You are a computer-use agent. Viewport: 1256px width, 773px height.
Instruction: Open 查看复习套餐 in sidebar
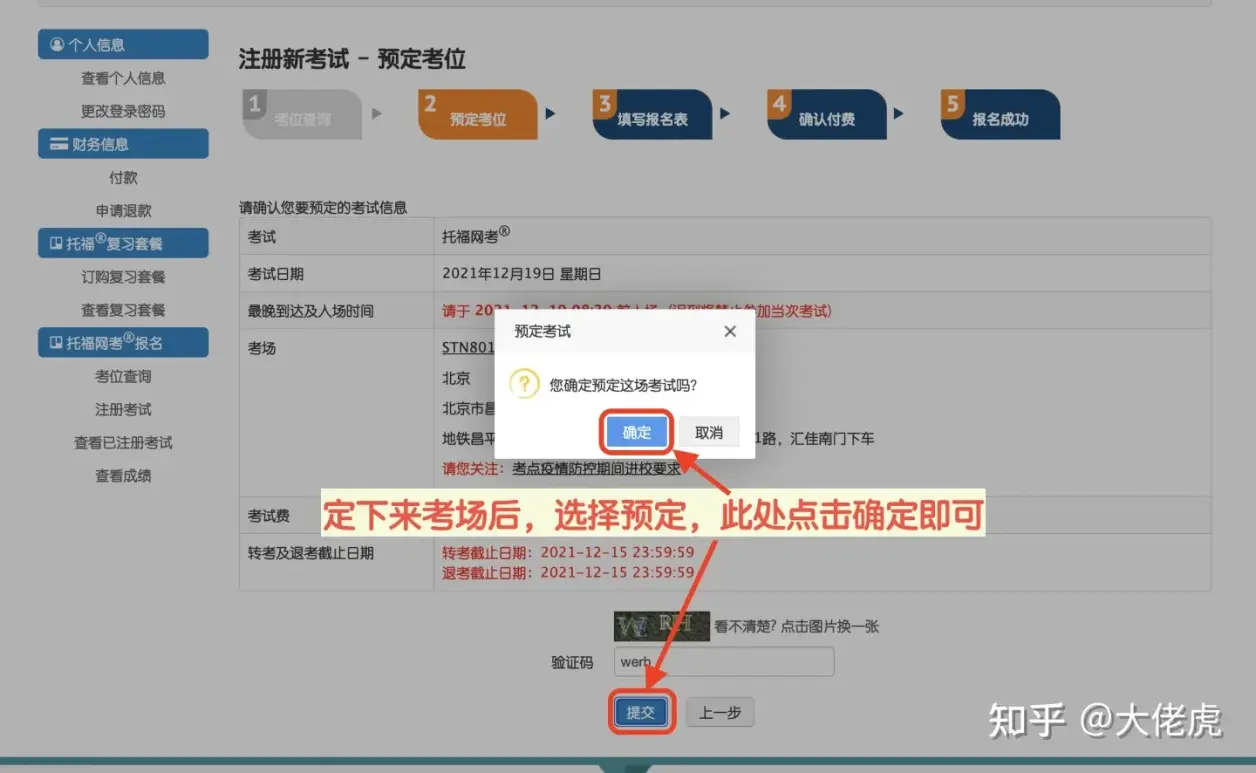[x=123, y=310]
